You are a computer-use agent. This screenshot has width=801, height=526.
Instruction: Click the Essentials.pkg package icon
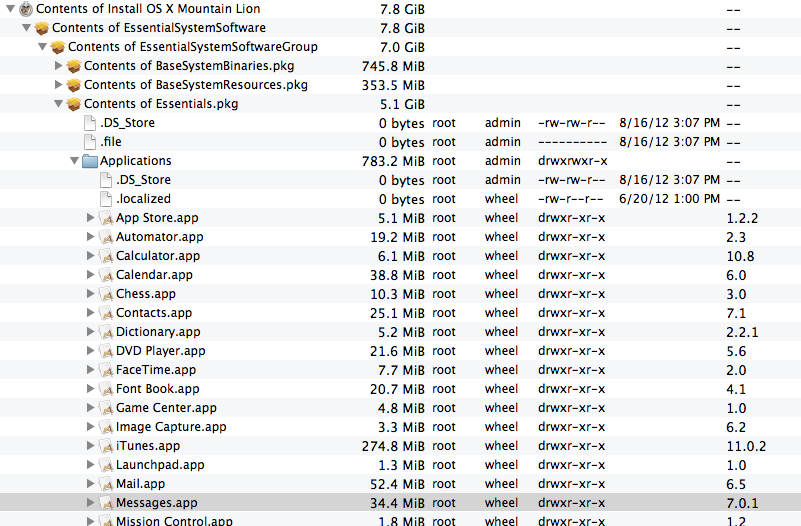pyautogui.click(x=74, y=104)
